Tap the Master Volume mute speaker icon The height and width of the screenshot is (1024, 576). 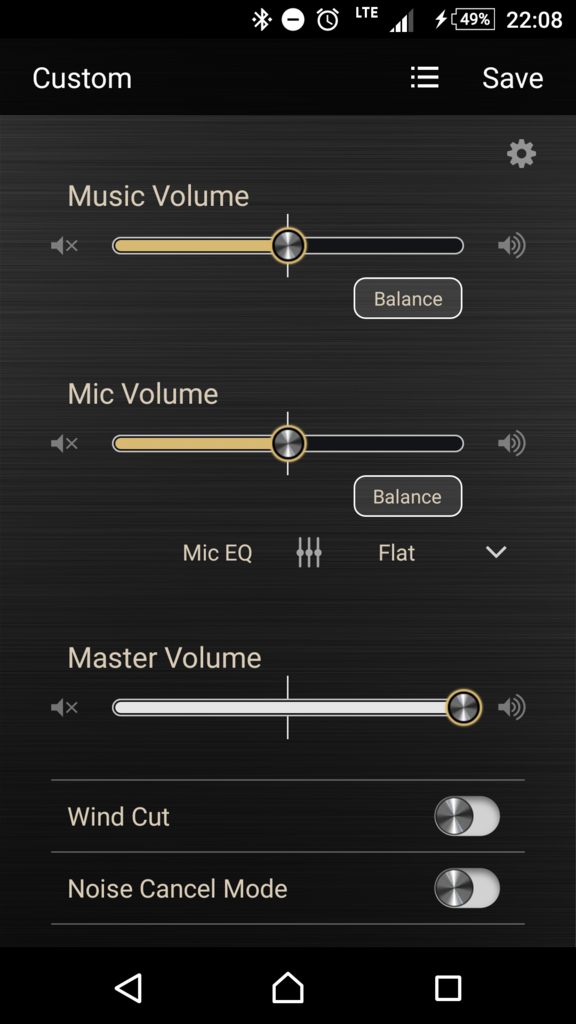[x=65, y=707]
